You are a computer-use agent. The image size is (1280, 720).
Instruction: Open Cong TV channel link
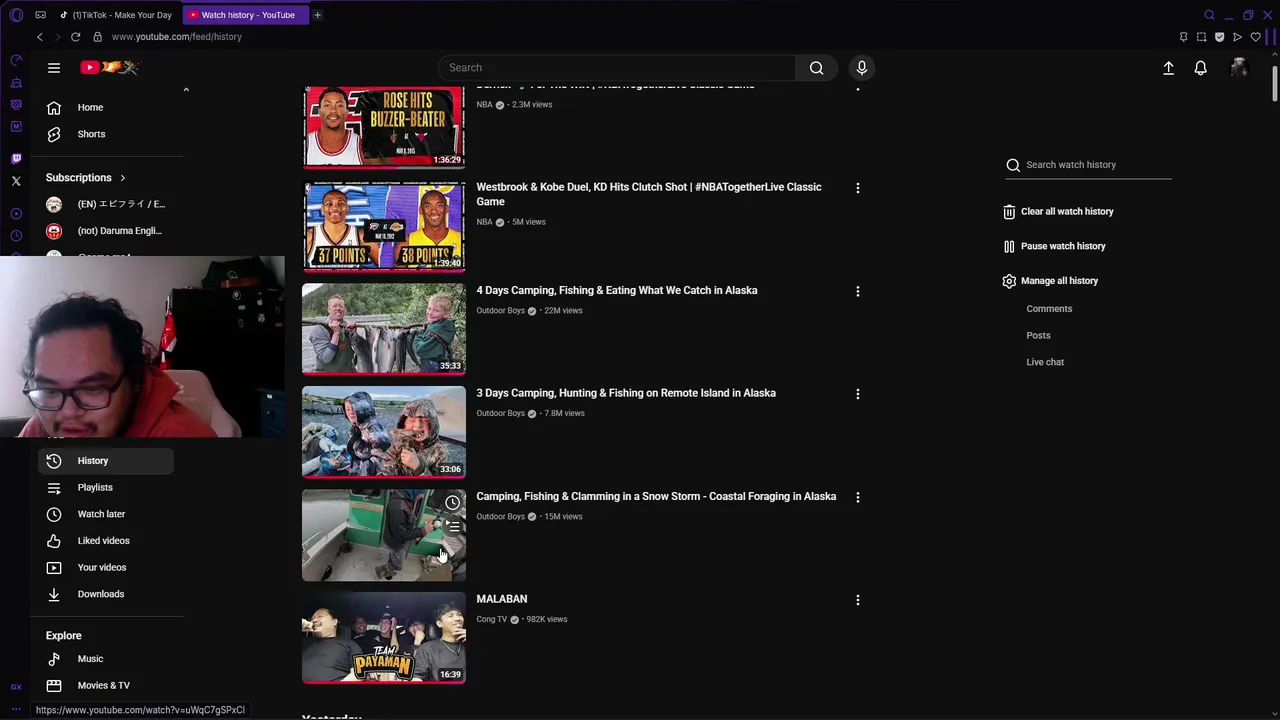pyautogui.click(x=491, y=620)
